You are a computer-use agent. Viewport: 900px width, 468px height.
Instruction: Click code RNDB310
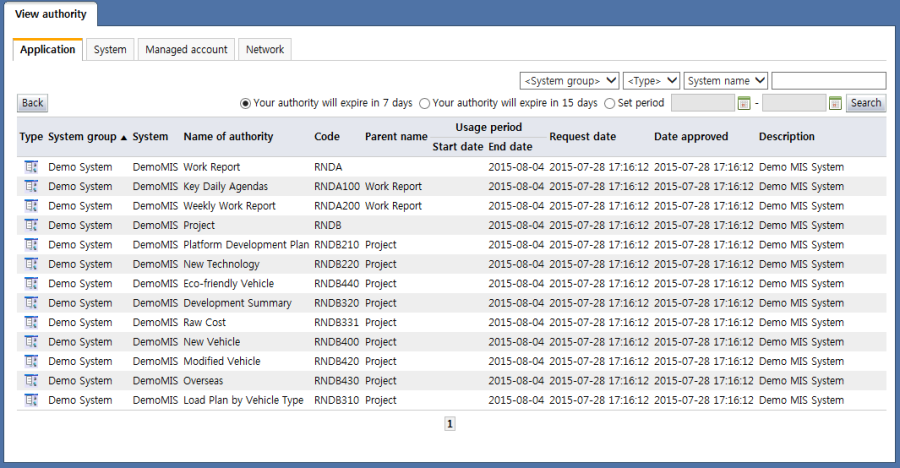coord(336,400)
